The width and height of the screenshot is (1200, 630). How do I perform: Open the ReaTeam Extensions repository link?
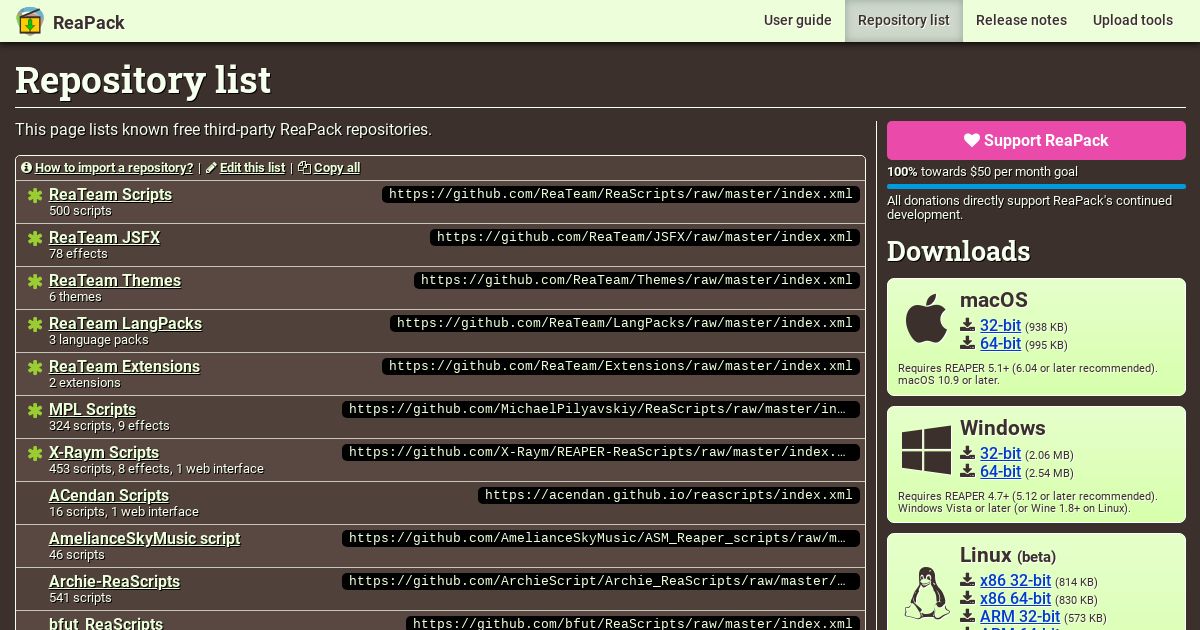[124, 367]
